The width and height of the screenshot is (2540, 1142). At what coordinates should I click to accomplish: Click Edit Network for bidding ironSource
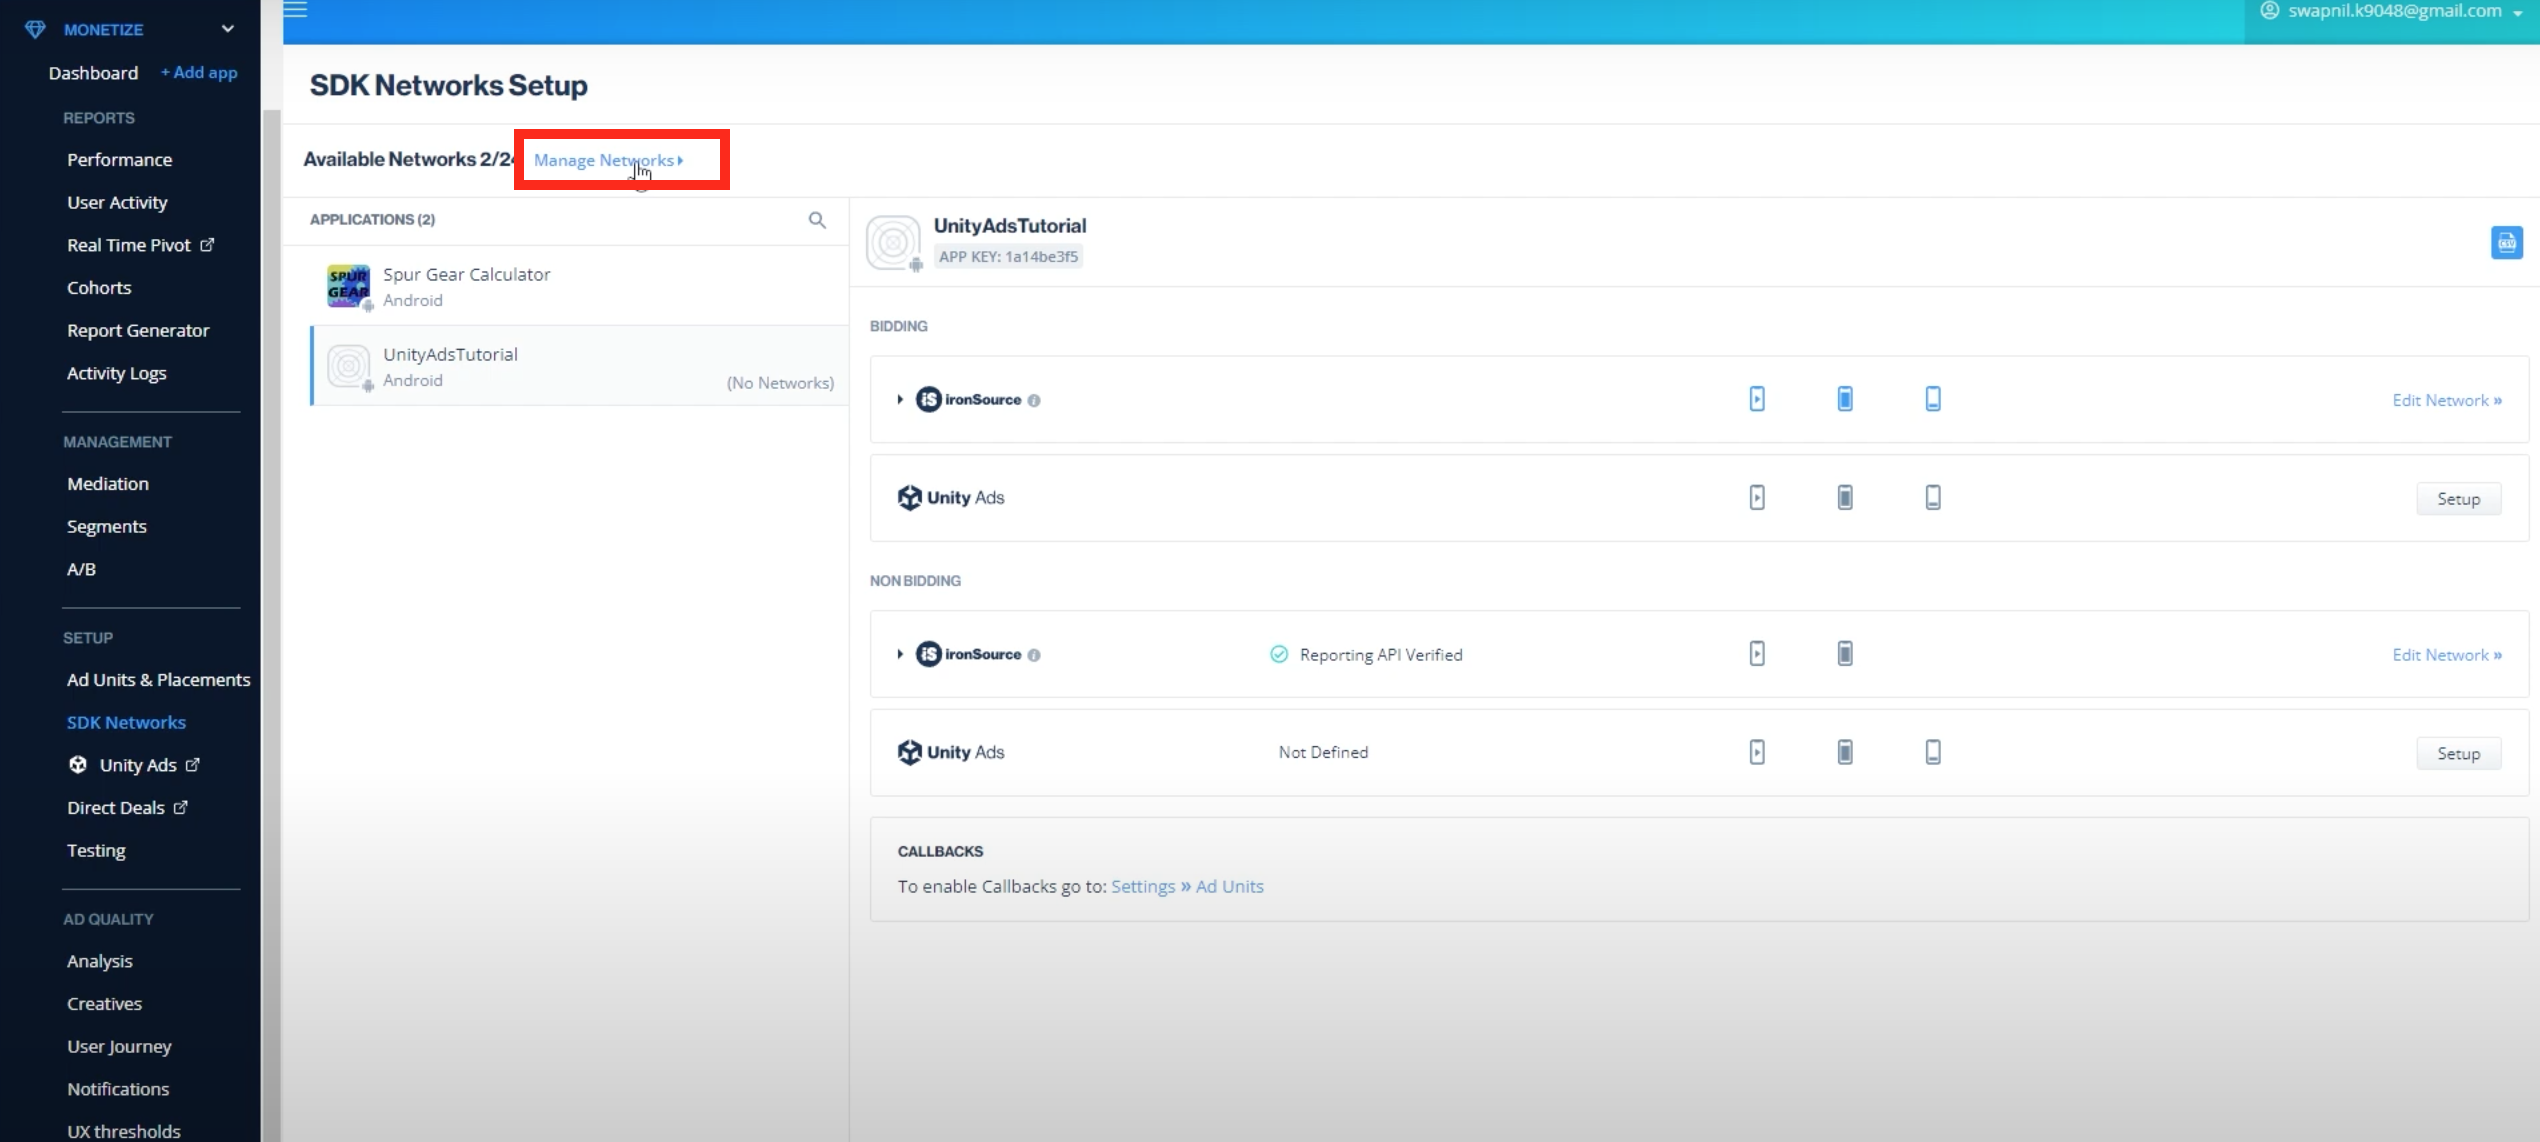click(2446, 400)
